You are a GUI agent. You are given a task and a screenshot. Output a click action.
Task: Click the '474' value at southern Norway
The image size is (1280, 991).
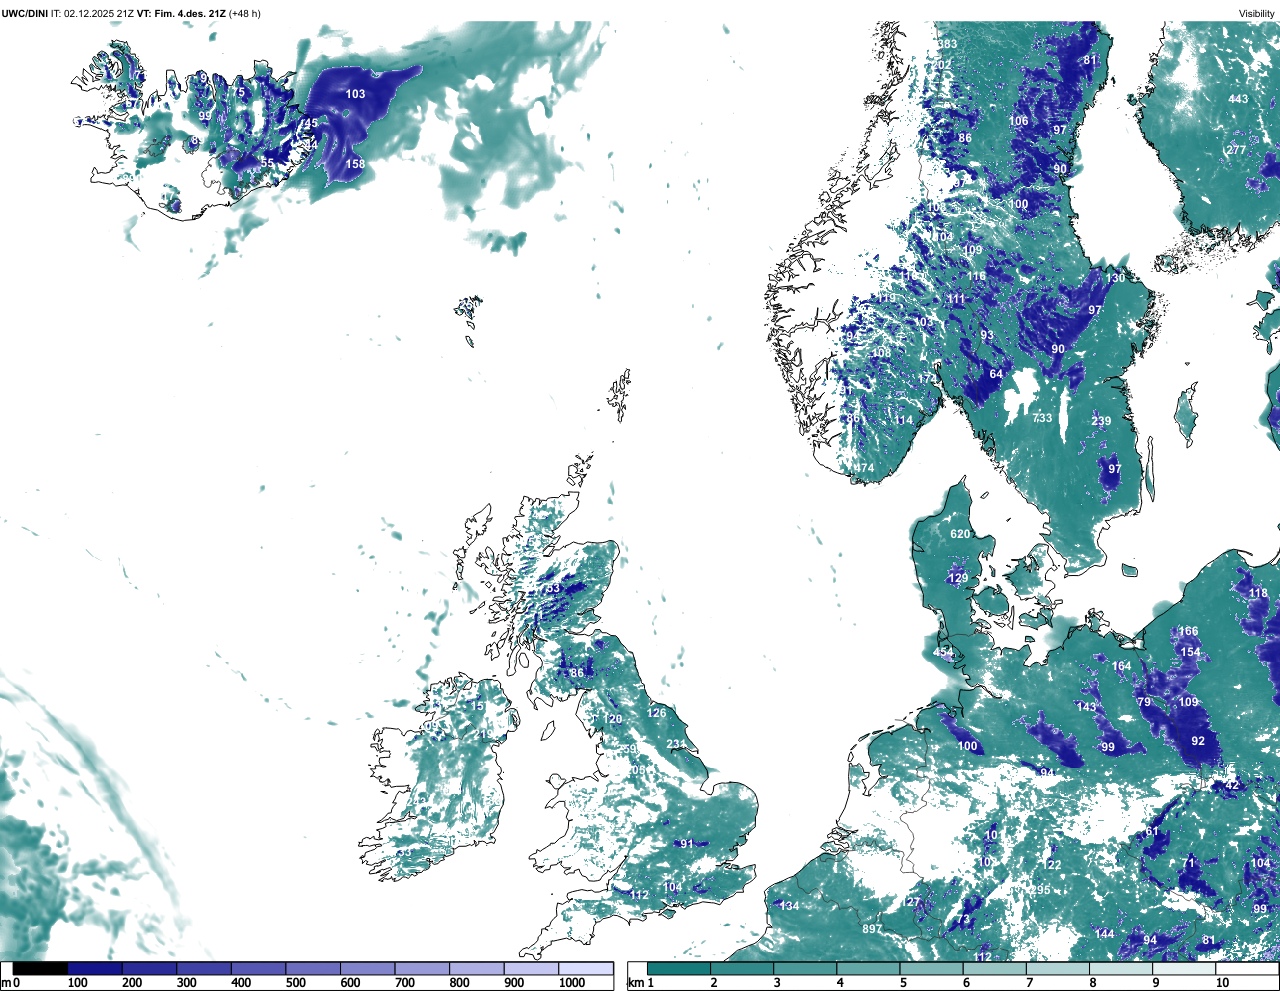863,469
